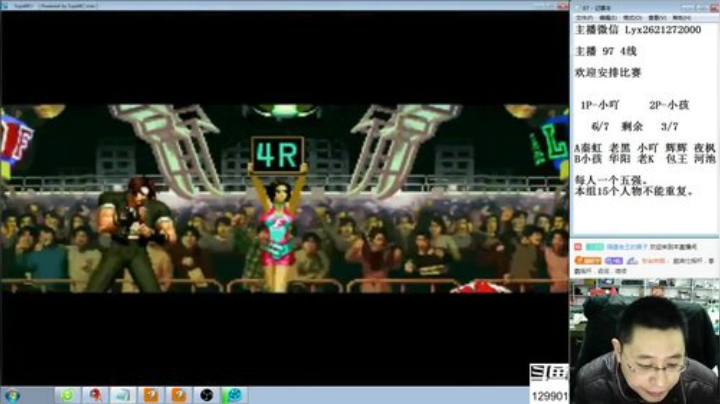The width and height of the screenshot is (720, 404).
Task: Open the 格式 menu in Notepad
Action: pos(632,18)
